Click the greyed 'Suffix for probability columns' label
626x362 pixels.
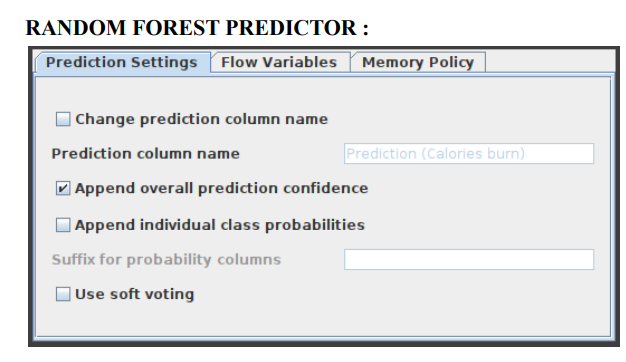click(166, 260)
